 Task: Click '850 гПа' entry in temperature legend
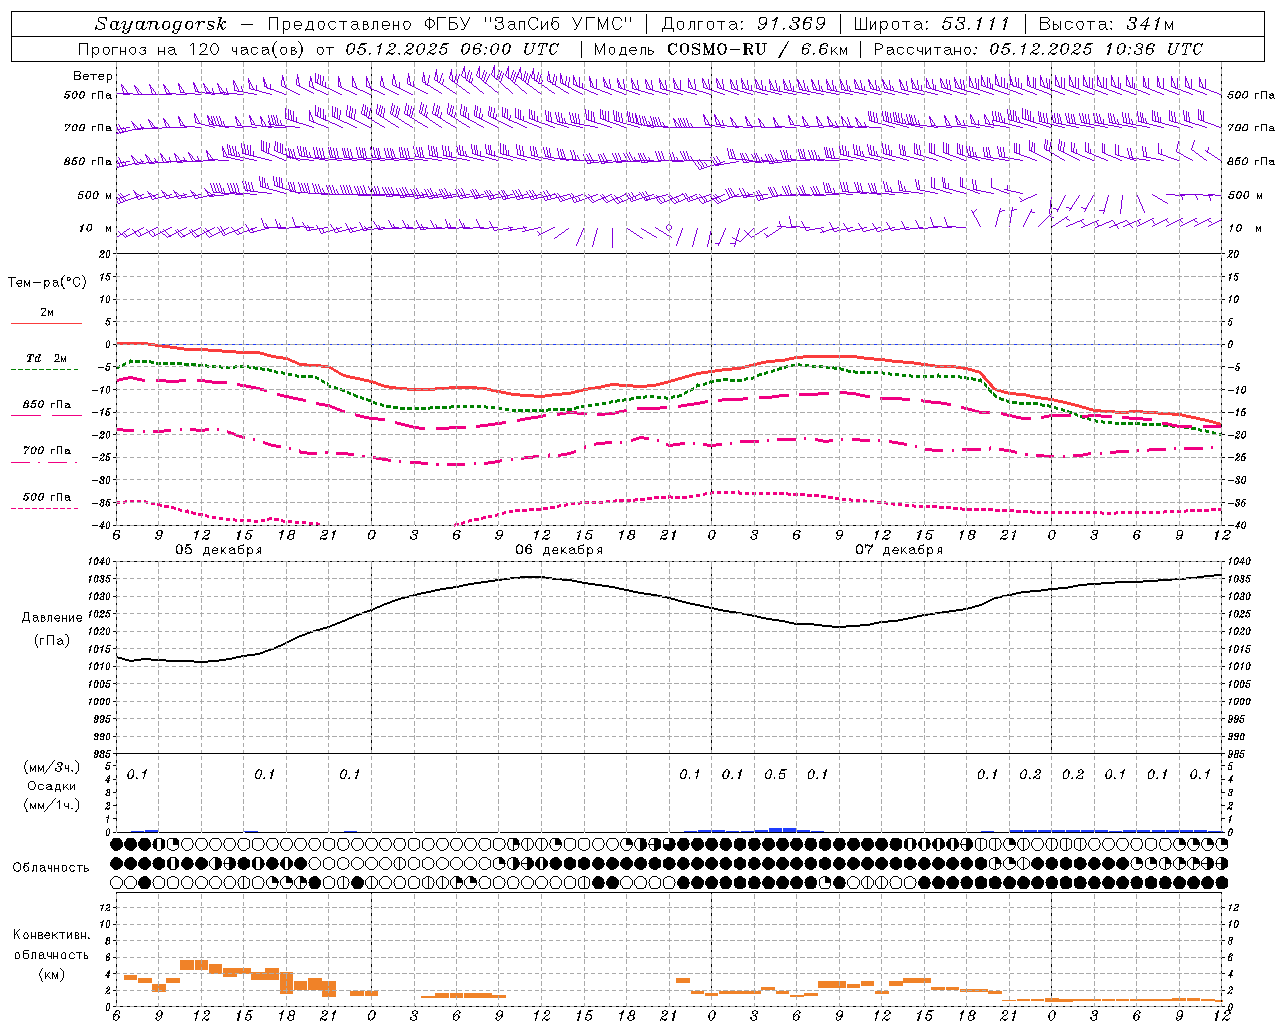tap(47, 405)
